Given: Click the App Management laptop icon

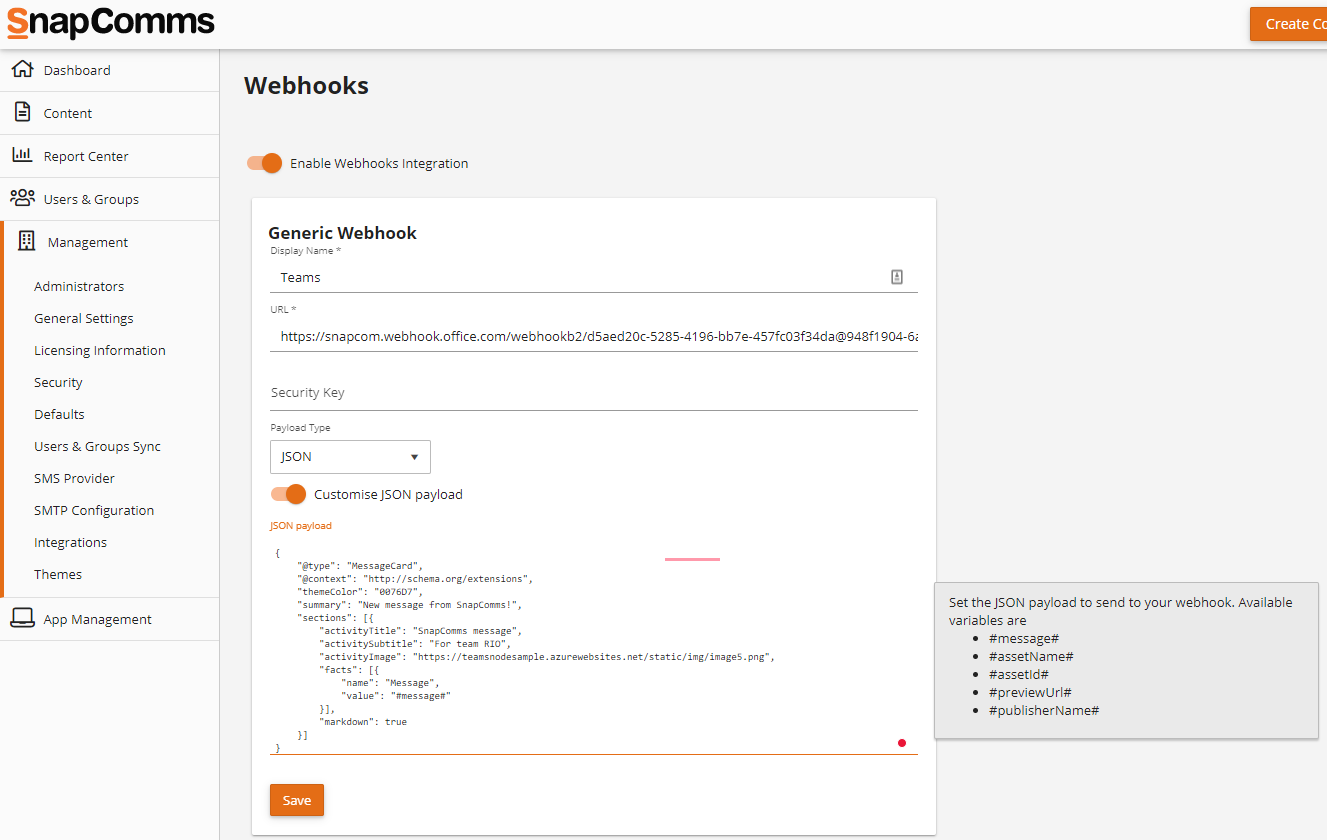Looking at the screenshot, I should (x=22, y=618).
